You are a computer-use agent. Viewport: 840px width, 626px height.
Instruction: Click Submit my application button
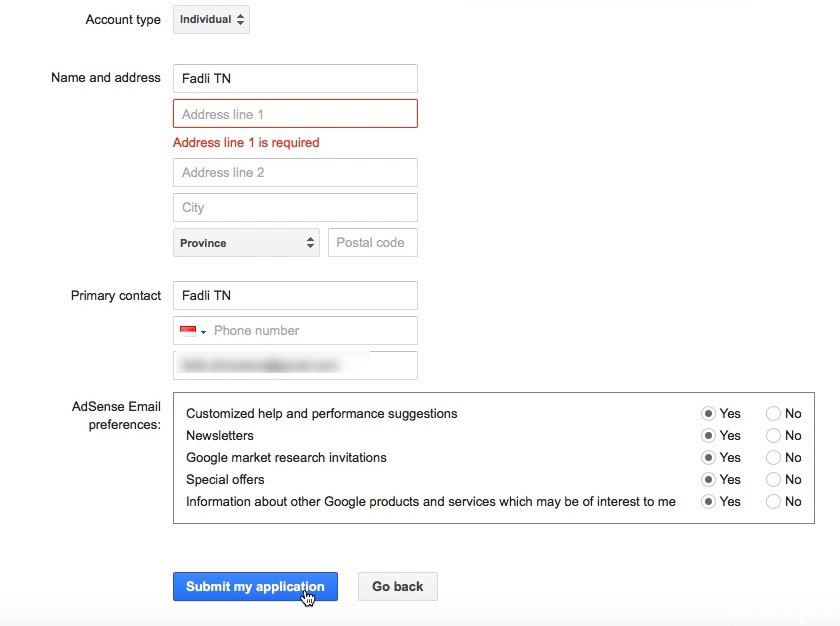[255, 587]
